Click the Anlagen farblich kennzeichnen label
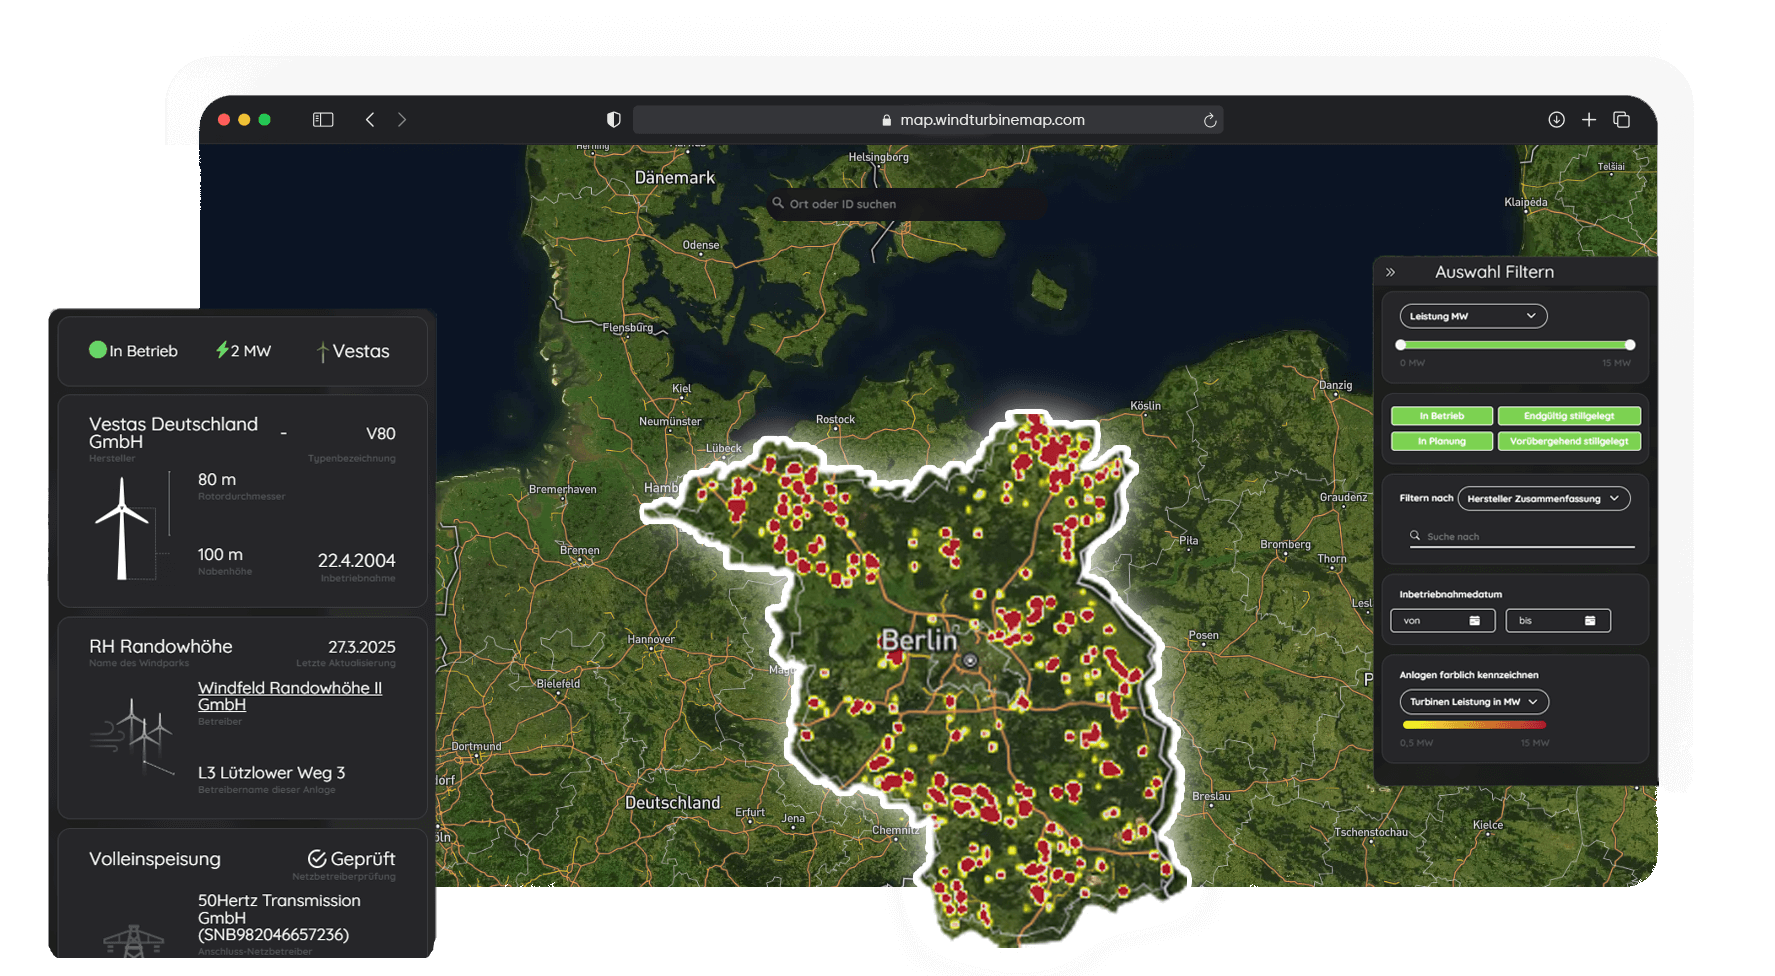Screen dimensions: 1775x976 [1469, 675]
